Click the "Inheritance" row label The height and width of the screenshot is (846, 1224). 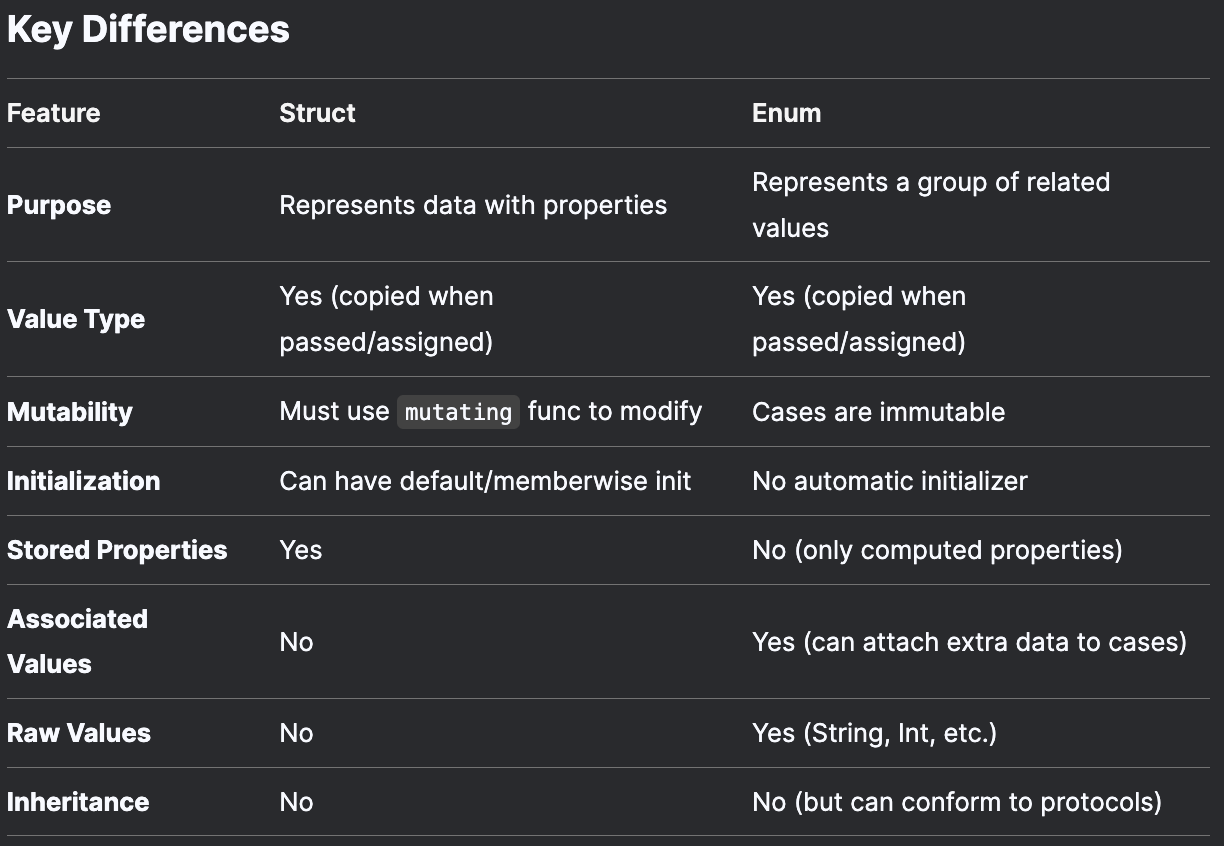pos(78,802)
